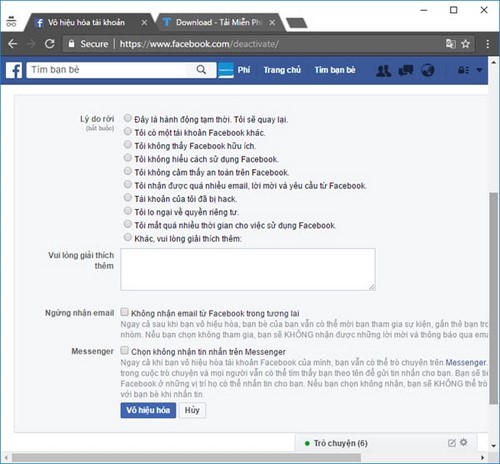The image size is (500, 464).
Task: Click the horizontal scrollbar thumb
Action: [x=187, y=458]
